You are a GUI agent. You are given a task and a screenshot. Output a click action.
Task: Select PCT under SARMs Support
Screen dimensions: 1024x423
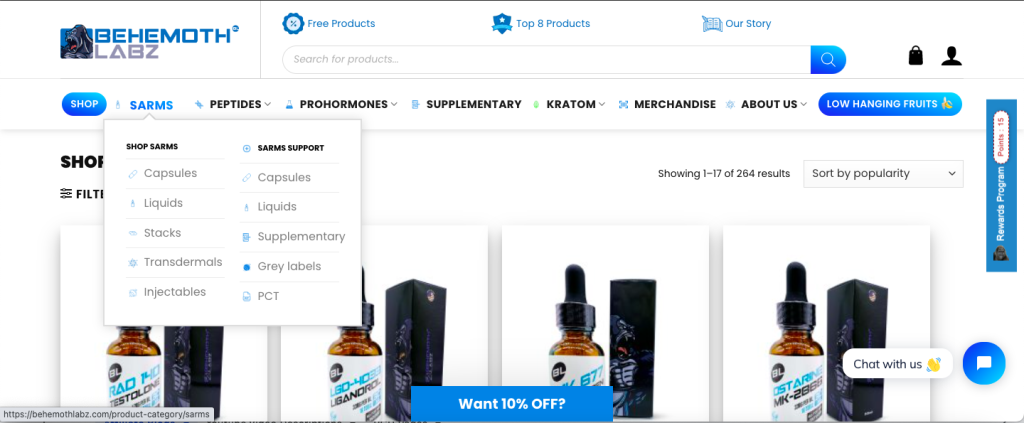(268, 296)
